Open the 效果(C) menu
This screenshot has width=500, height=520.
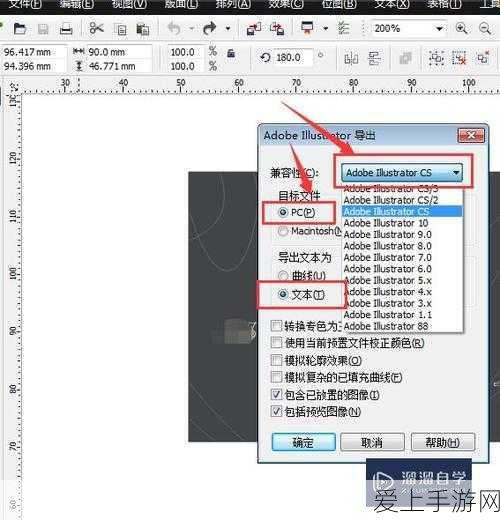(286, 4)
